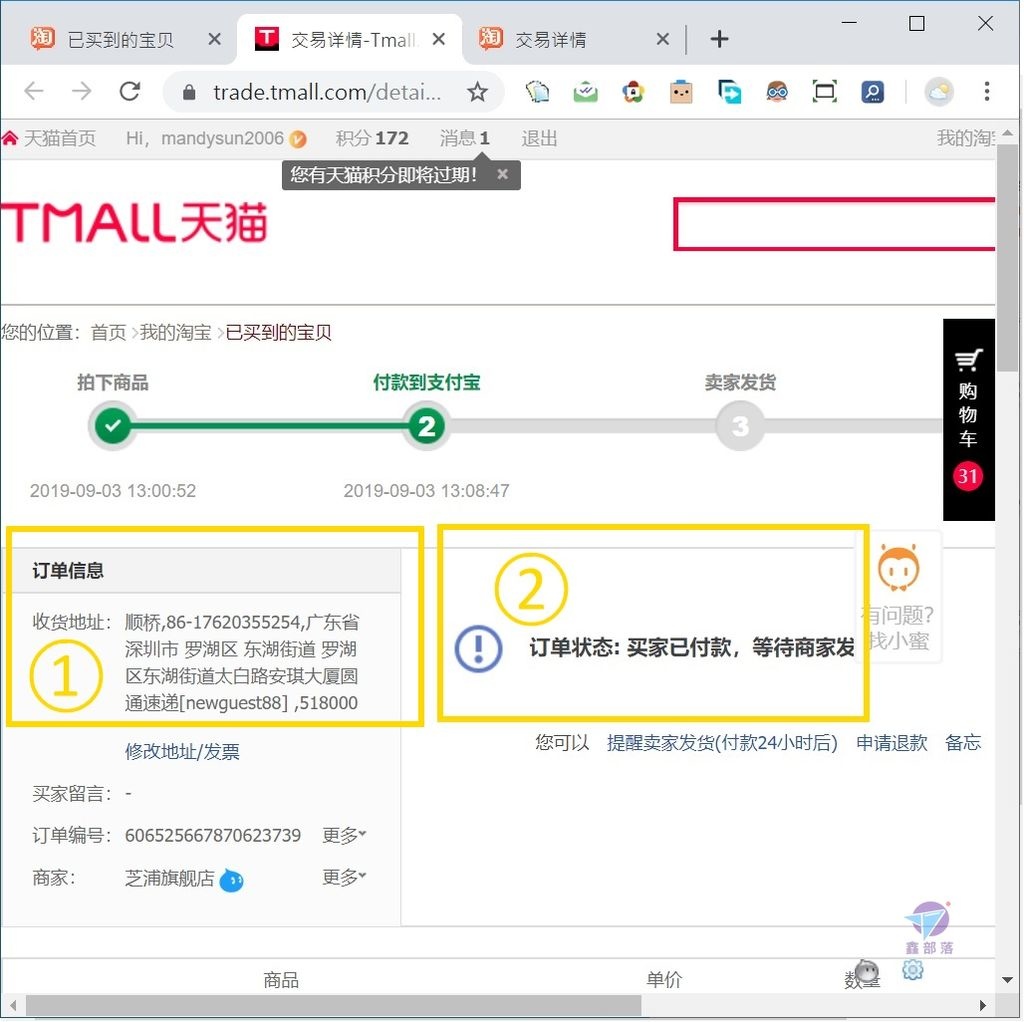Click the blue Wangwang chat icon beside 芝浦旗舰店
Image resolution: width=1024 pixels, height=1022 pixels.
click(x=231, y=880)
